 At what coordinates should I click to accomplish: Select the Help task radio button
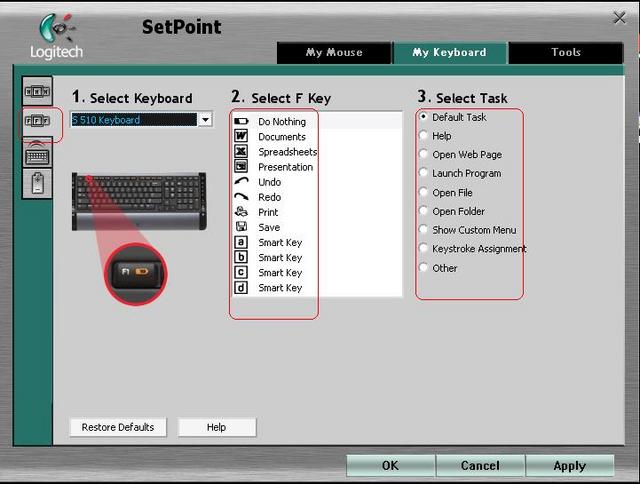point(424,135)
